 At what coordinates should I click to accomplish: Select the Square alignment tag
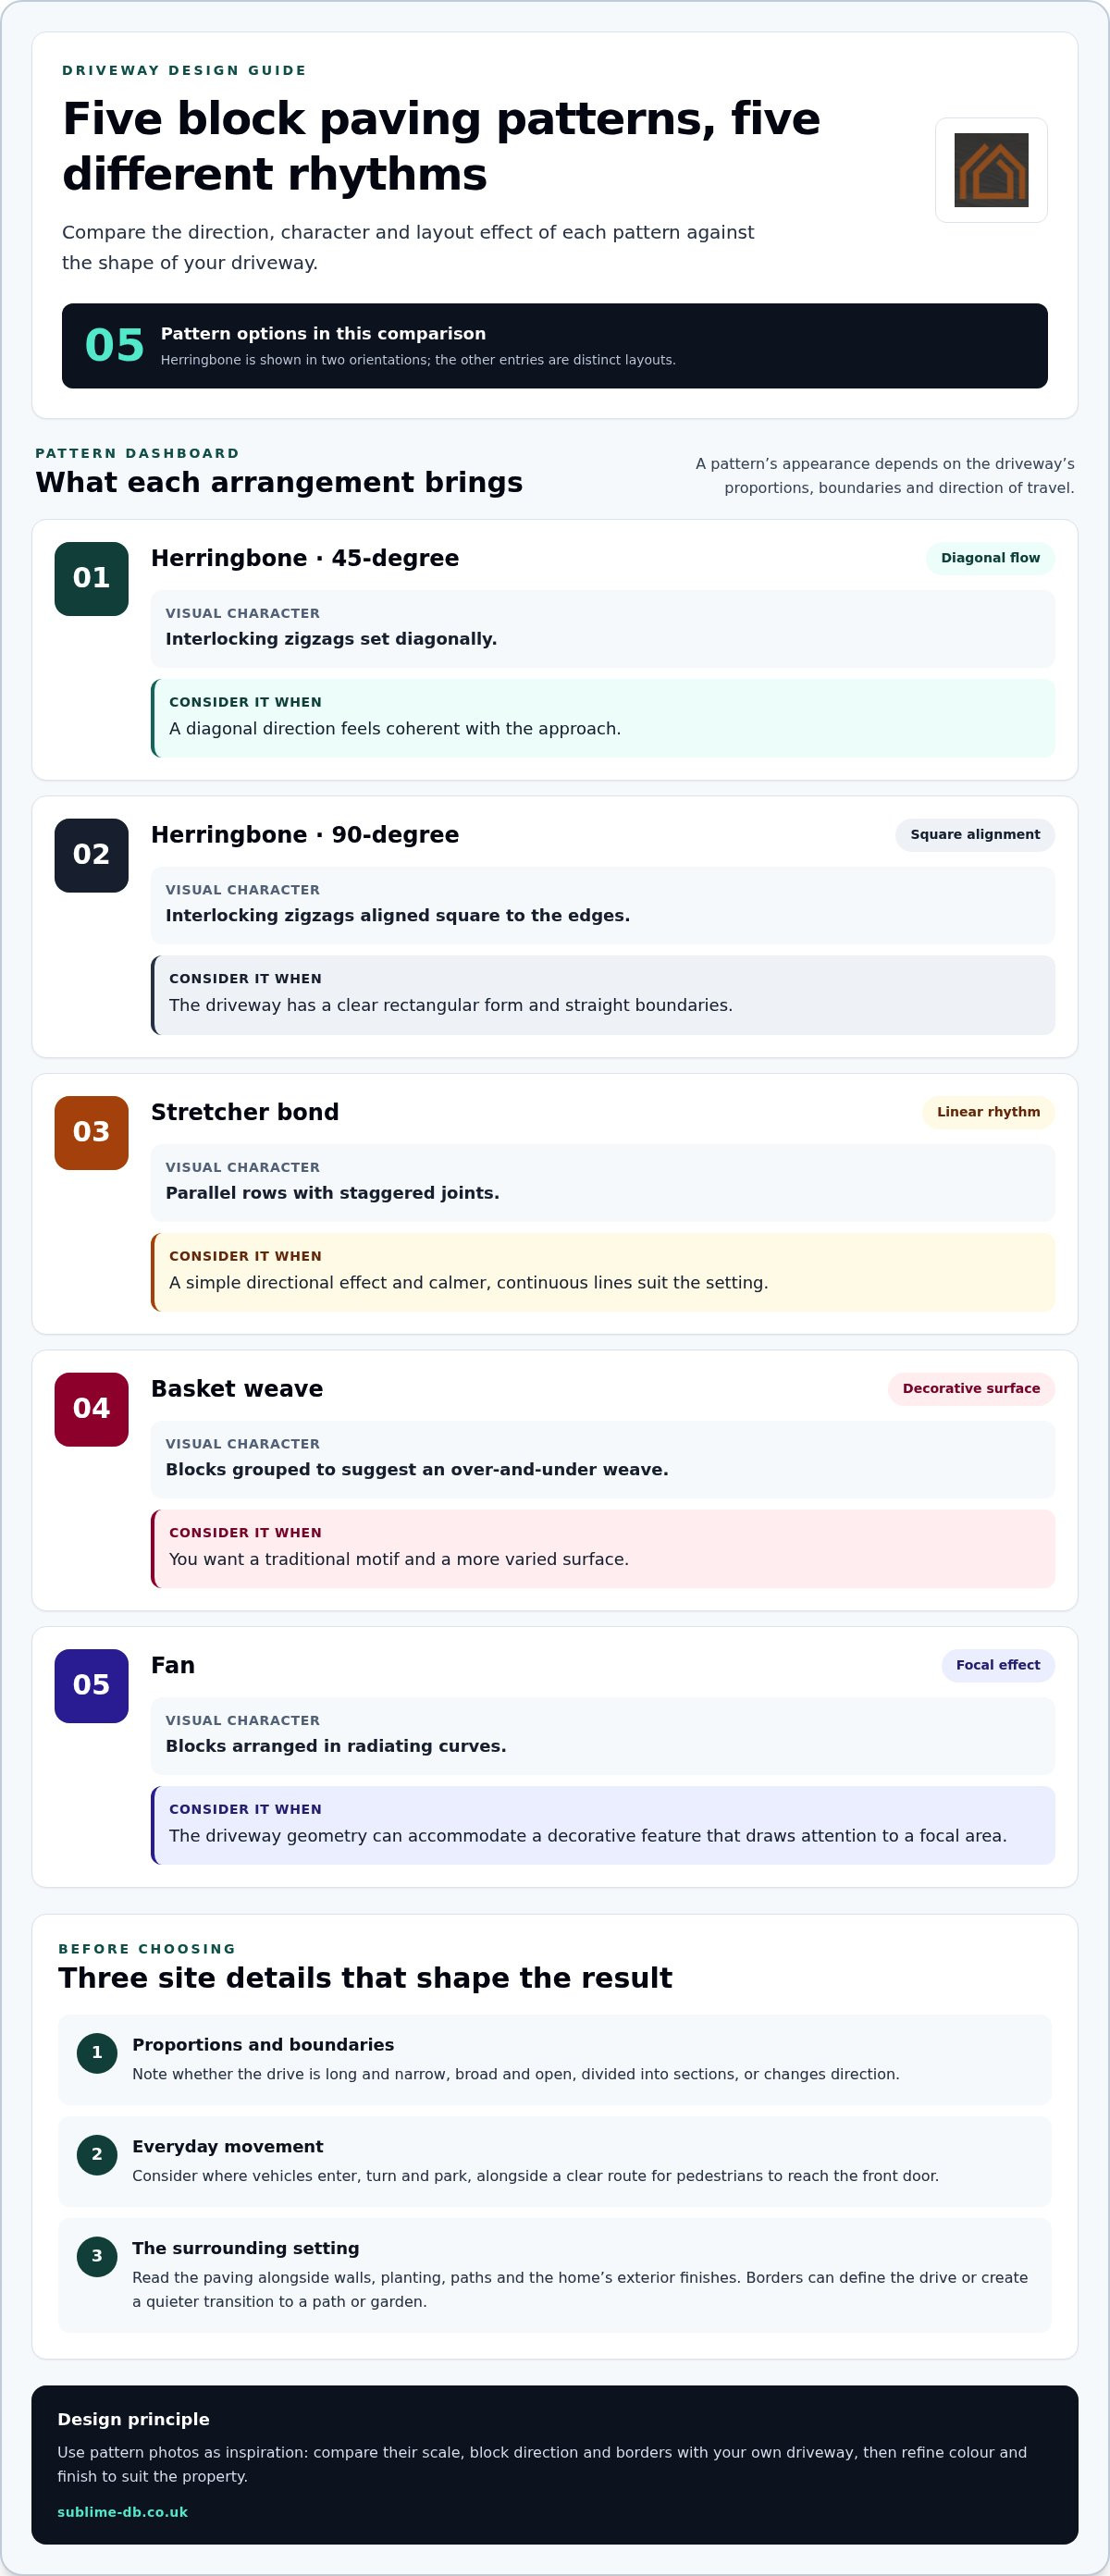pos(975,835)
